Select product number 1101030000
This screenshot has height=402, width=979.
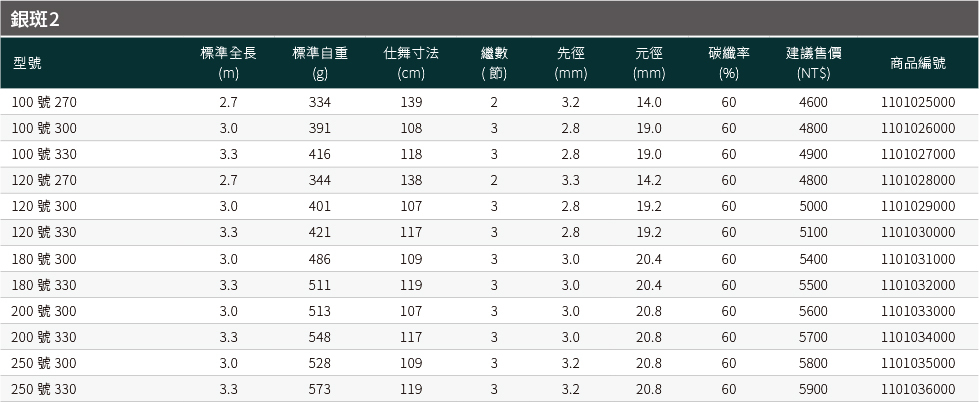click(918, 232)
